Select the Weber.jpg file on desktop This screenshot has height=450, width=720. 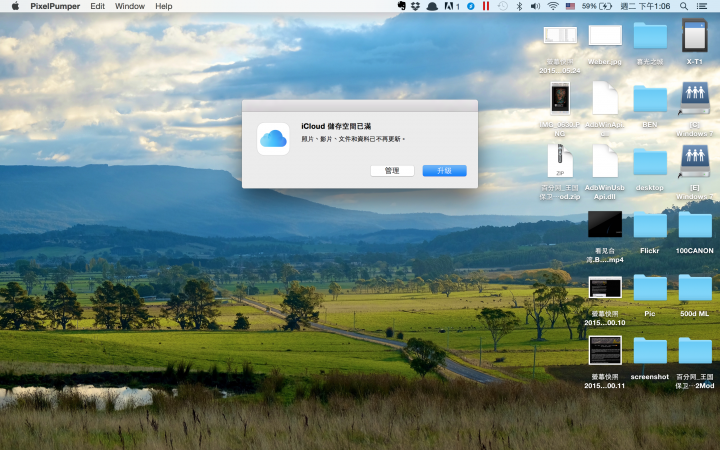(x=605, y=36)
